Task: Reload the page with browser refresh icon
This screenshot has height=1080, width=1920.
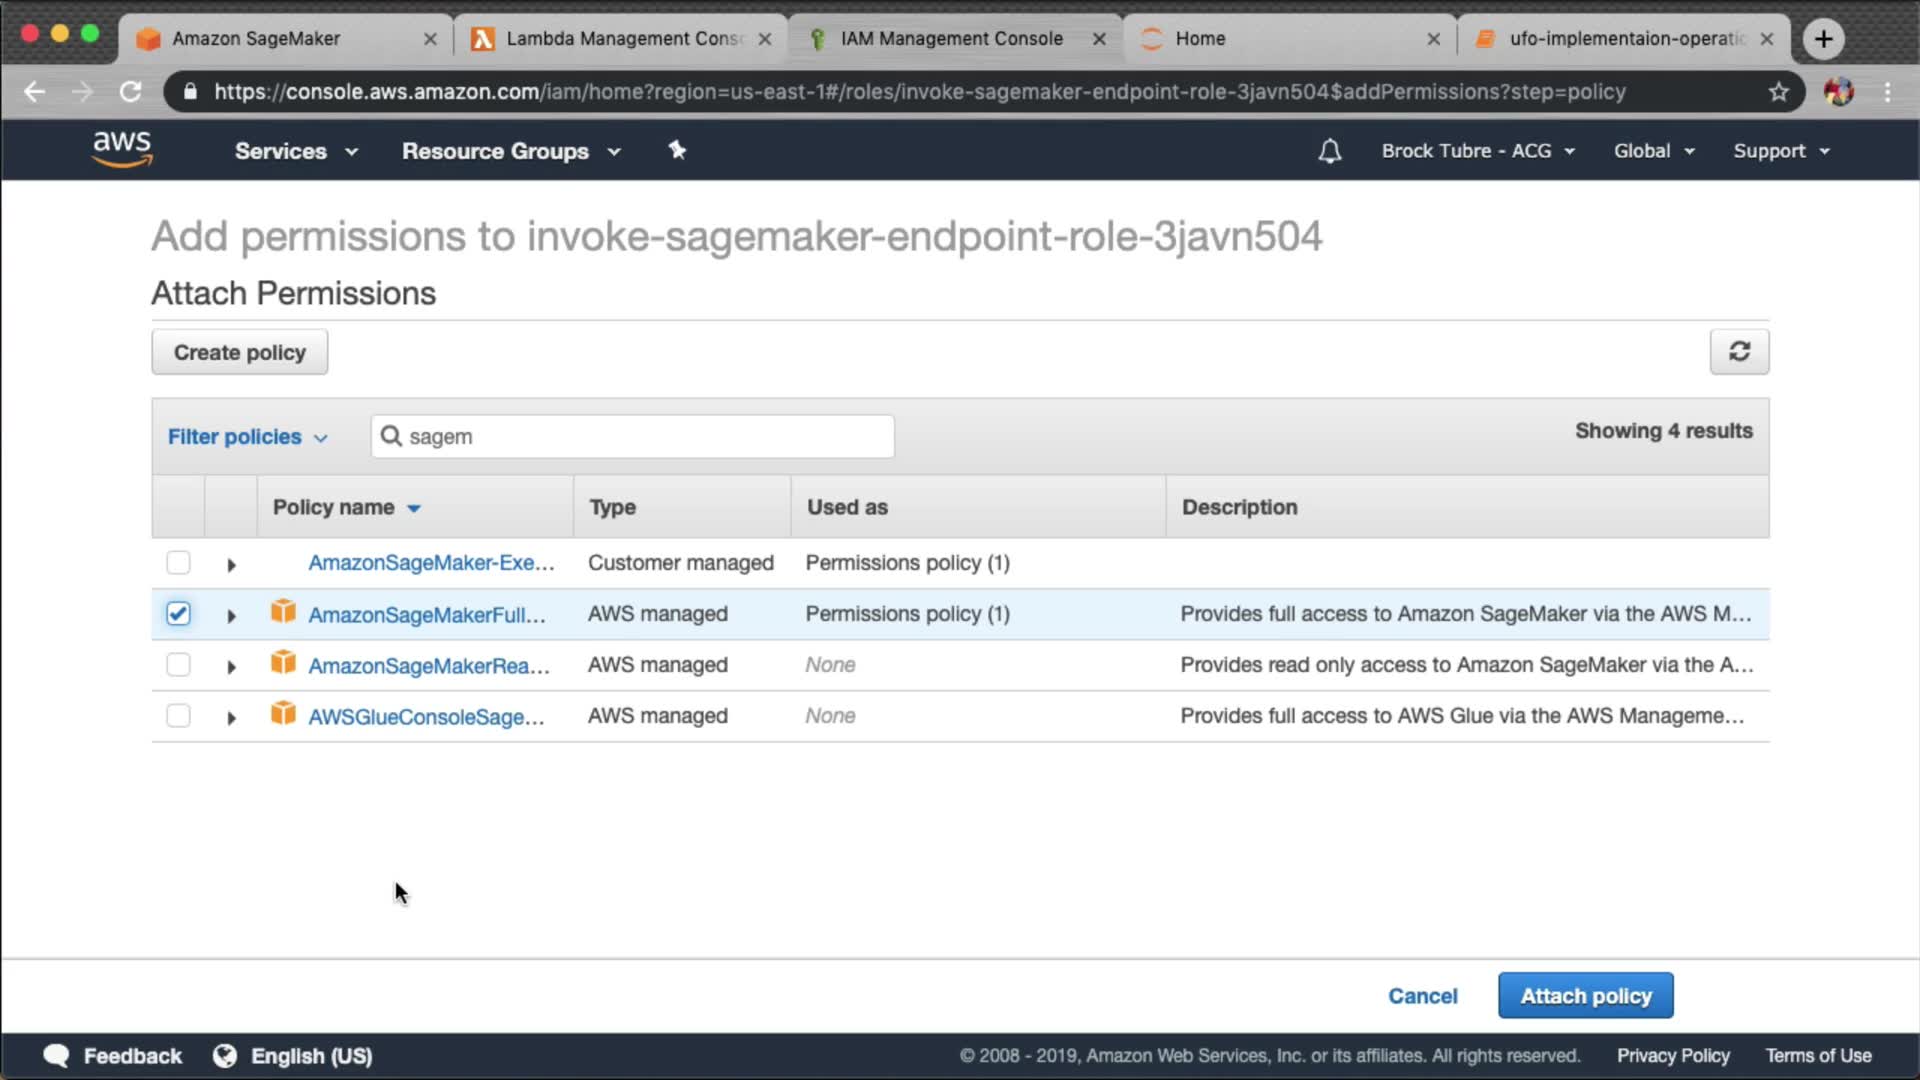Action: (130, 92)
